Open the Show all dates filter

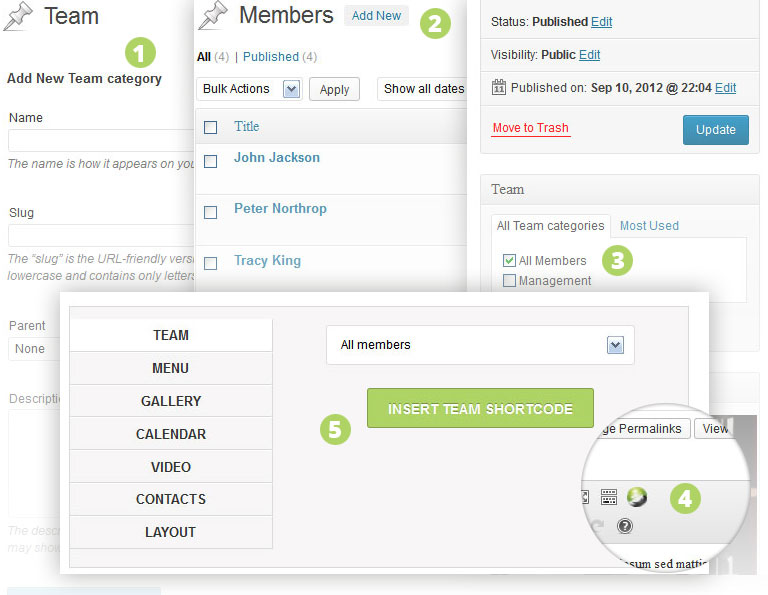click(x=423, y=89)
